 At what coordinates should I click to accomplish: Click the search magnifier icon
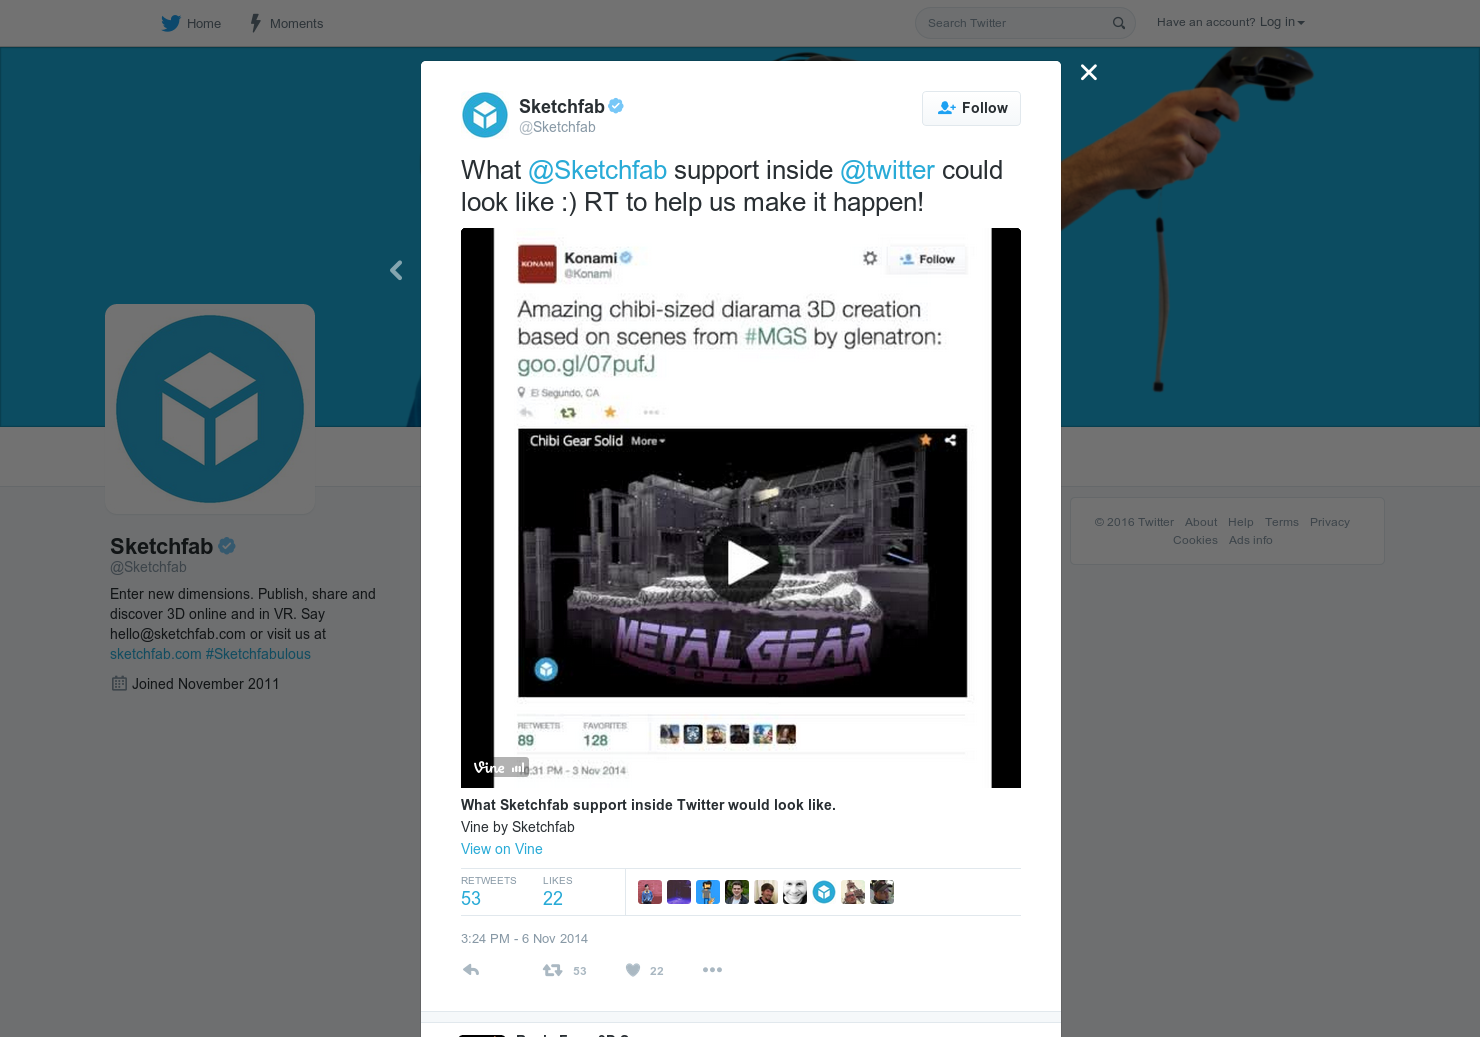pos(1118,23)
